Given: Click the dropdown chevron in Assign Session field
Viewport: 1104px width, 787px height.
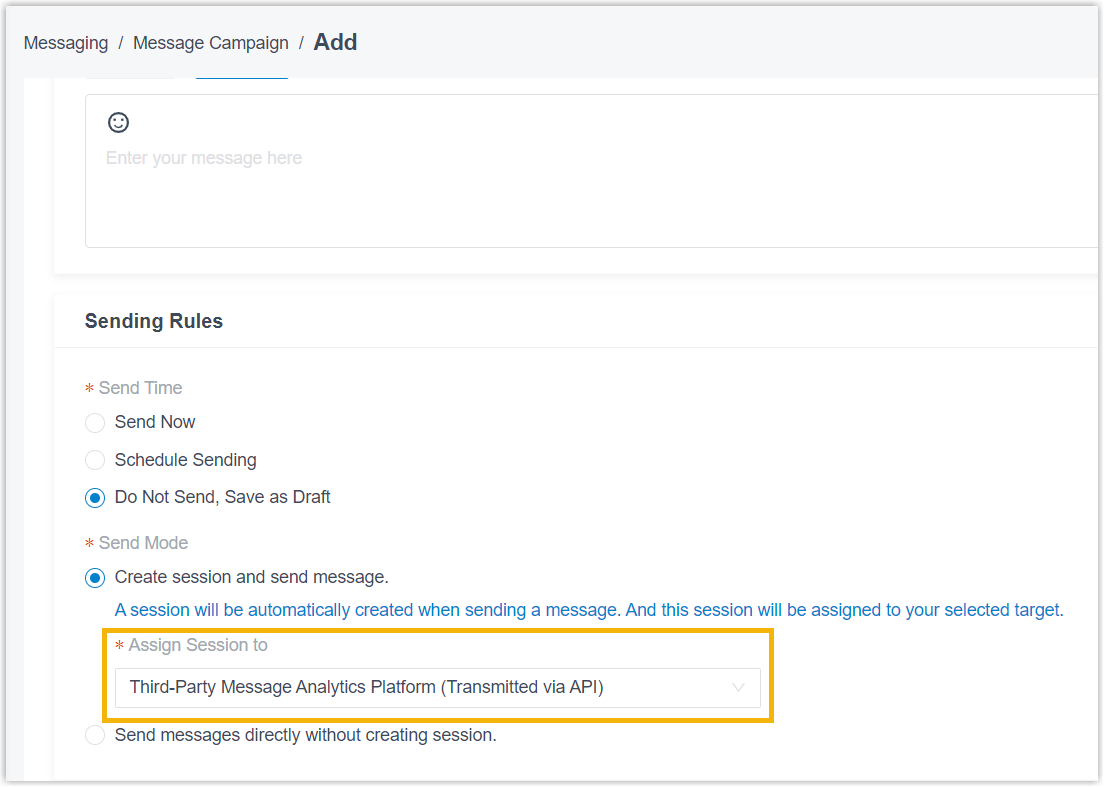Looking at the screenshot, I should (738, 687).
